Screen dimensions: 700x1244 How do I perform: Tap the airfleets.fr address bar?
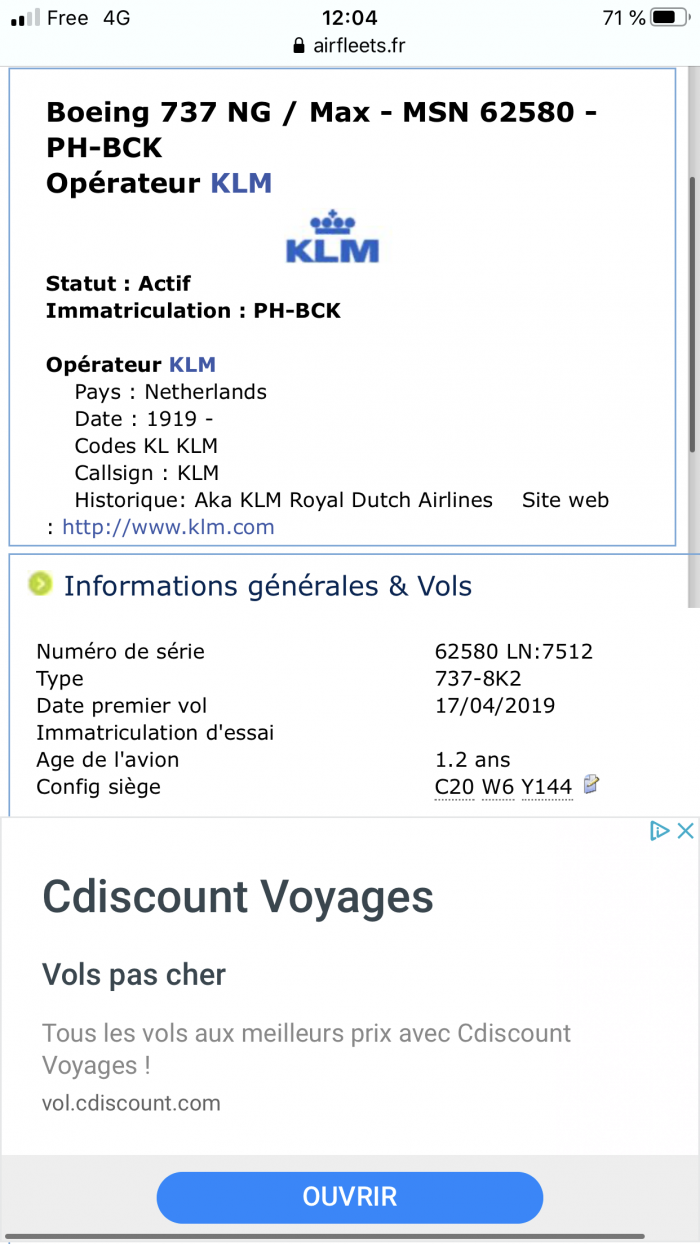click(350, 46)
